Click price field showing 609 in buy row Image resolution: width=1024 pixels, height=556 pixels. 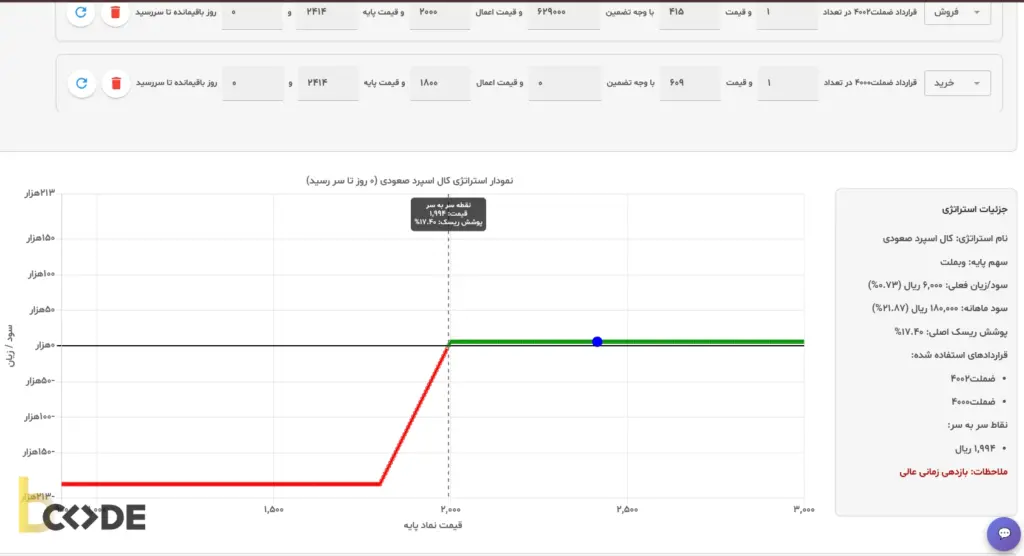[x=689, y=83]
